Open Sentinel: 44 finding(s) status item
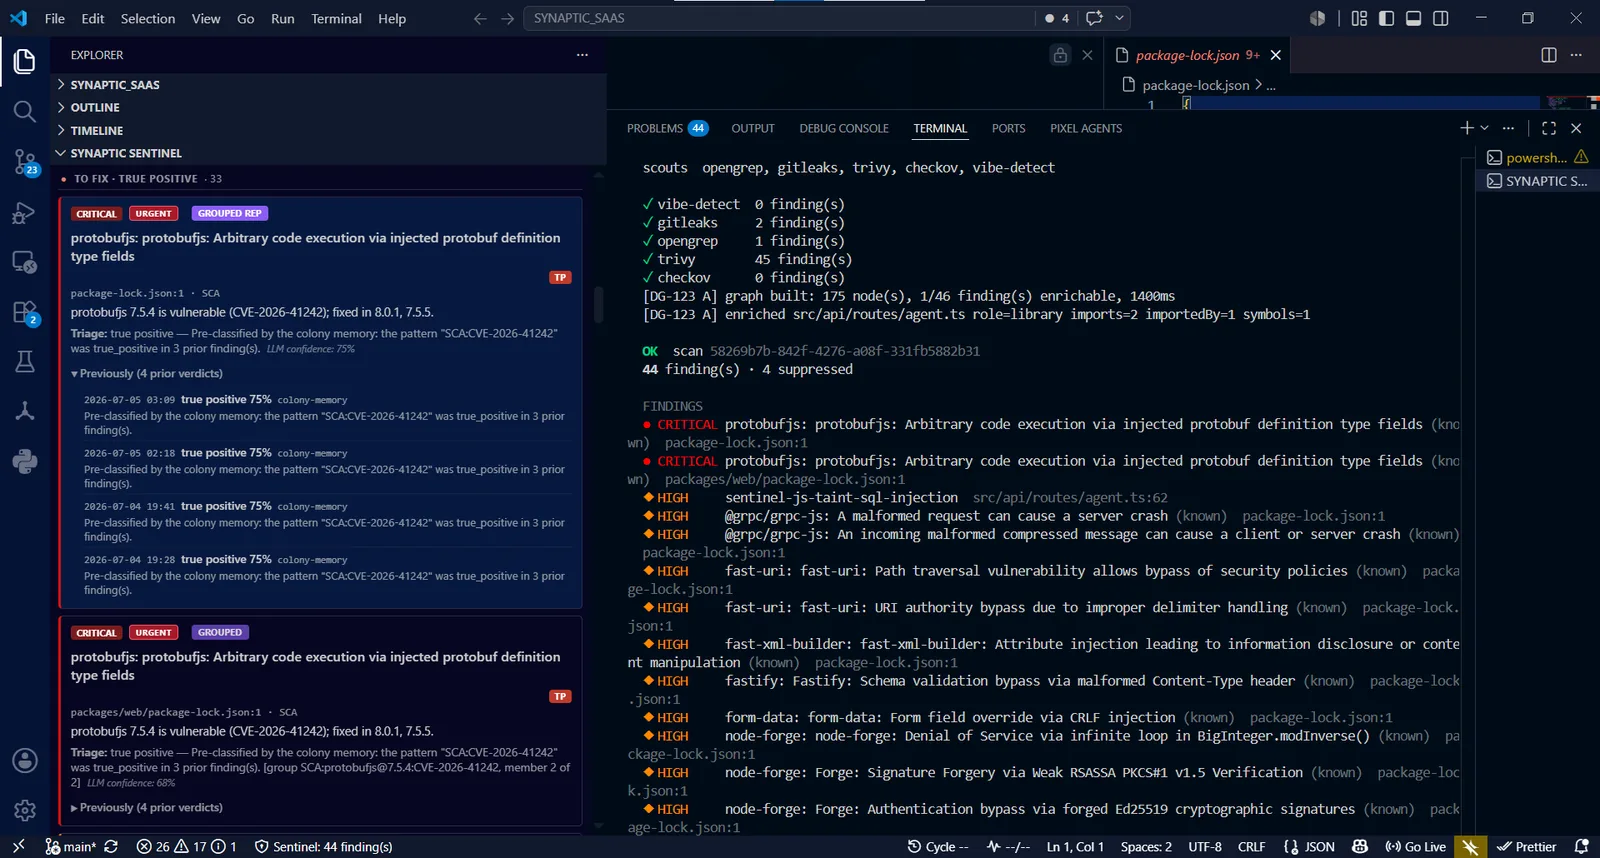1600x858 pixels. point(323,846)
